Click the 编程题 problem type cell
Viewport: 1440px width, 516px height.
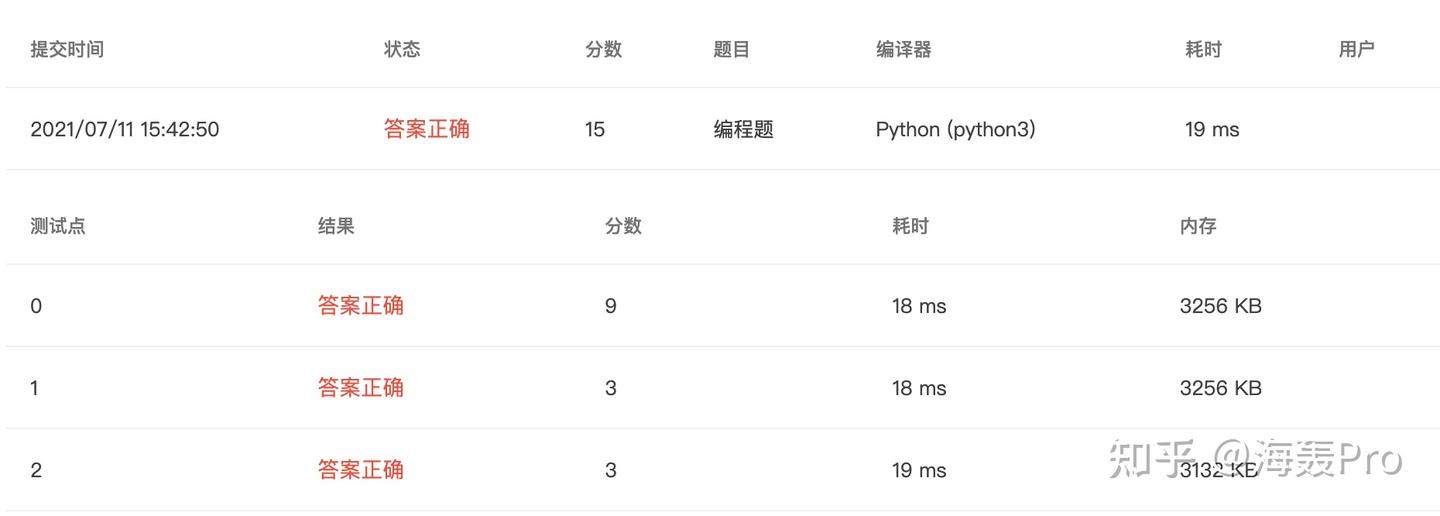(743, 129)
